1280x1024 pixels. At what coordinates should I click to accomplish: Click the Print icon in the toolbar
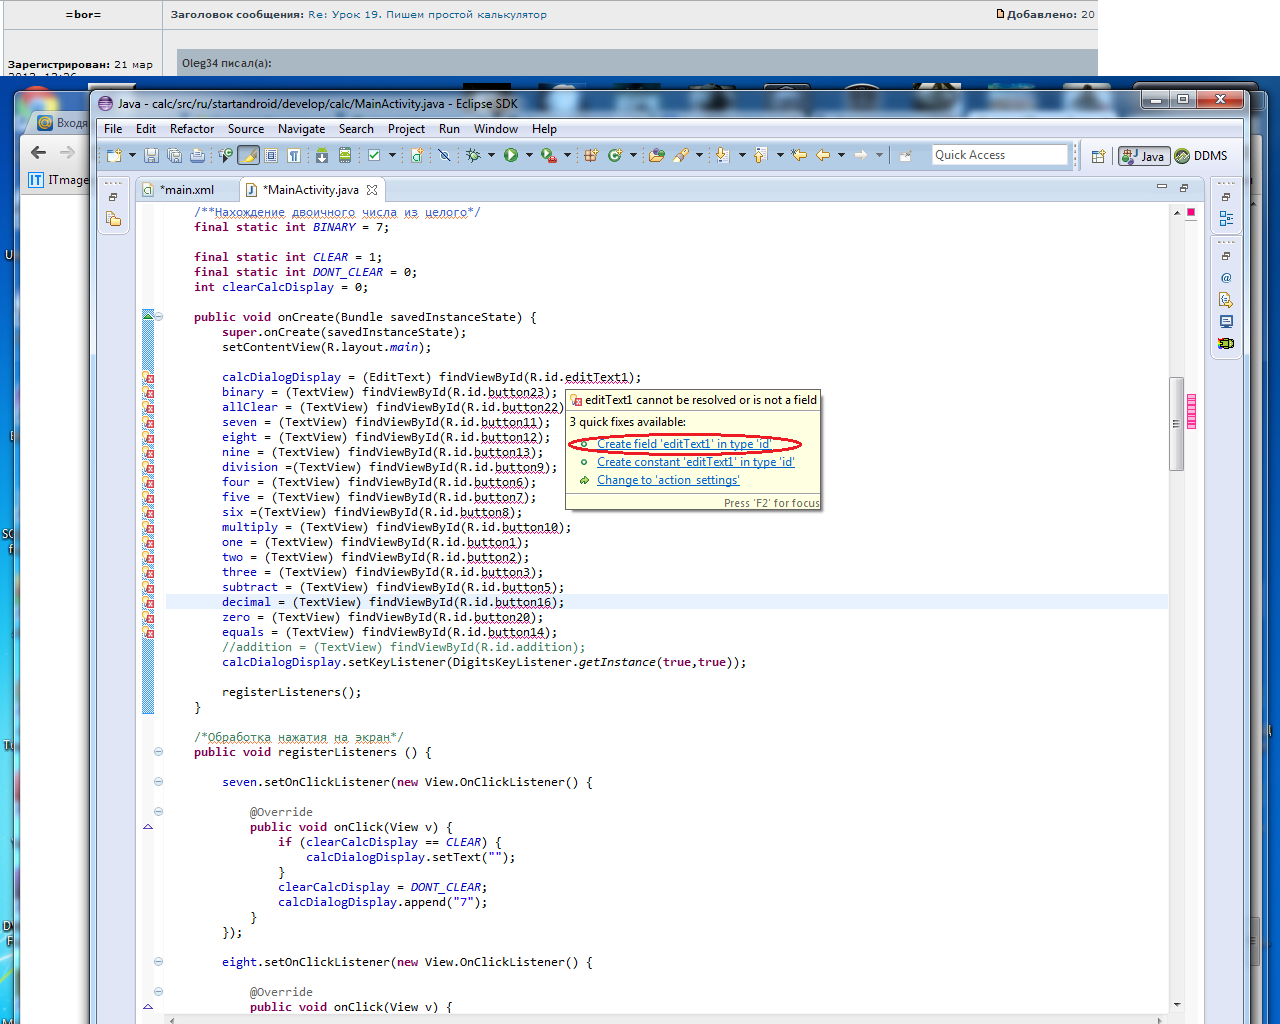197,155
